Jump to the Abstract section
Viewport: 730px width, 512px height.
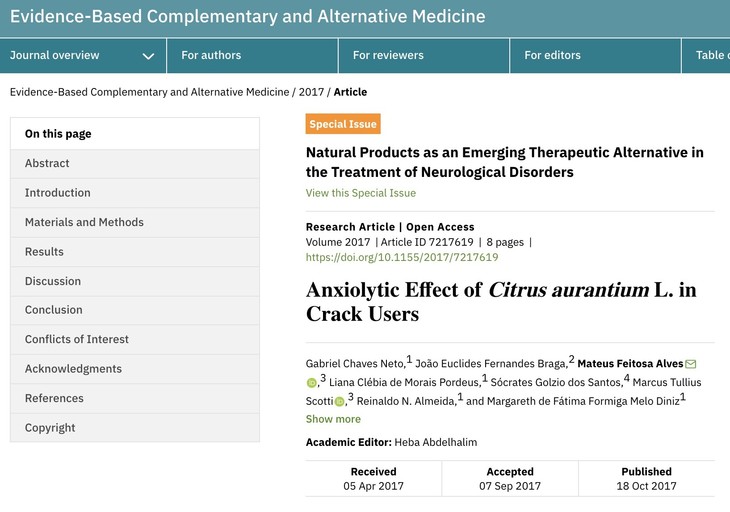[47, 163]
